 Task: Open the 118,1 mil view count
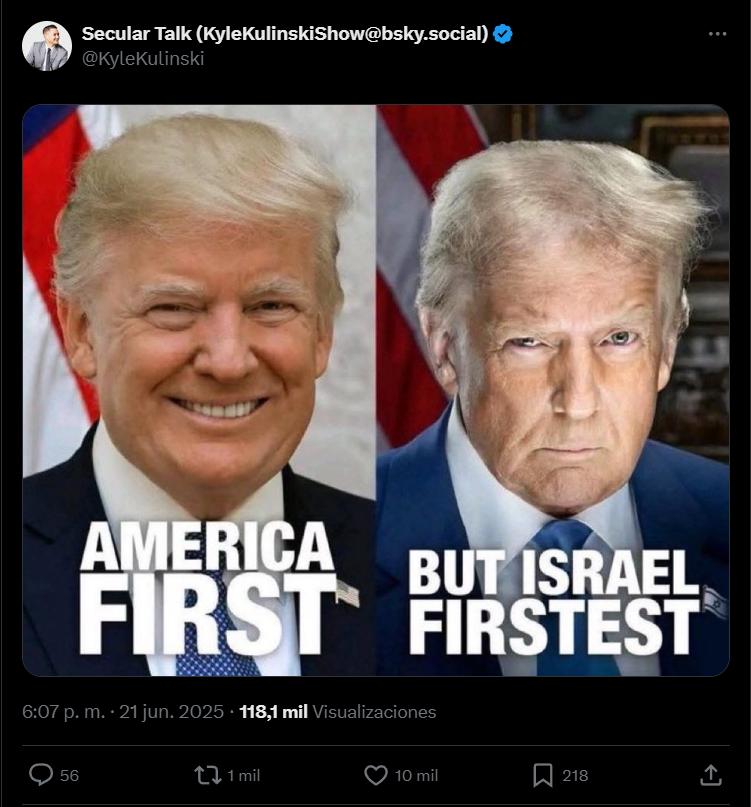(273, 712)
